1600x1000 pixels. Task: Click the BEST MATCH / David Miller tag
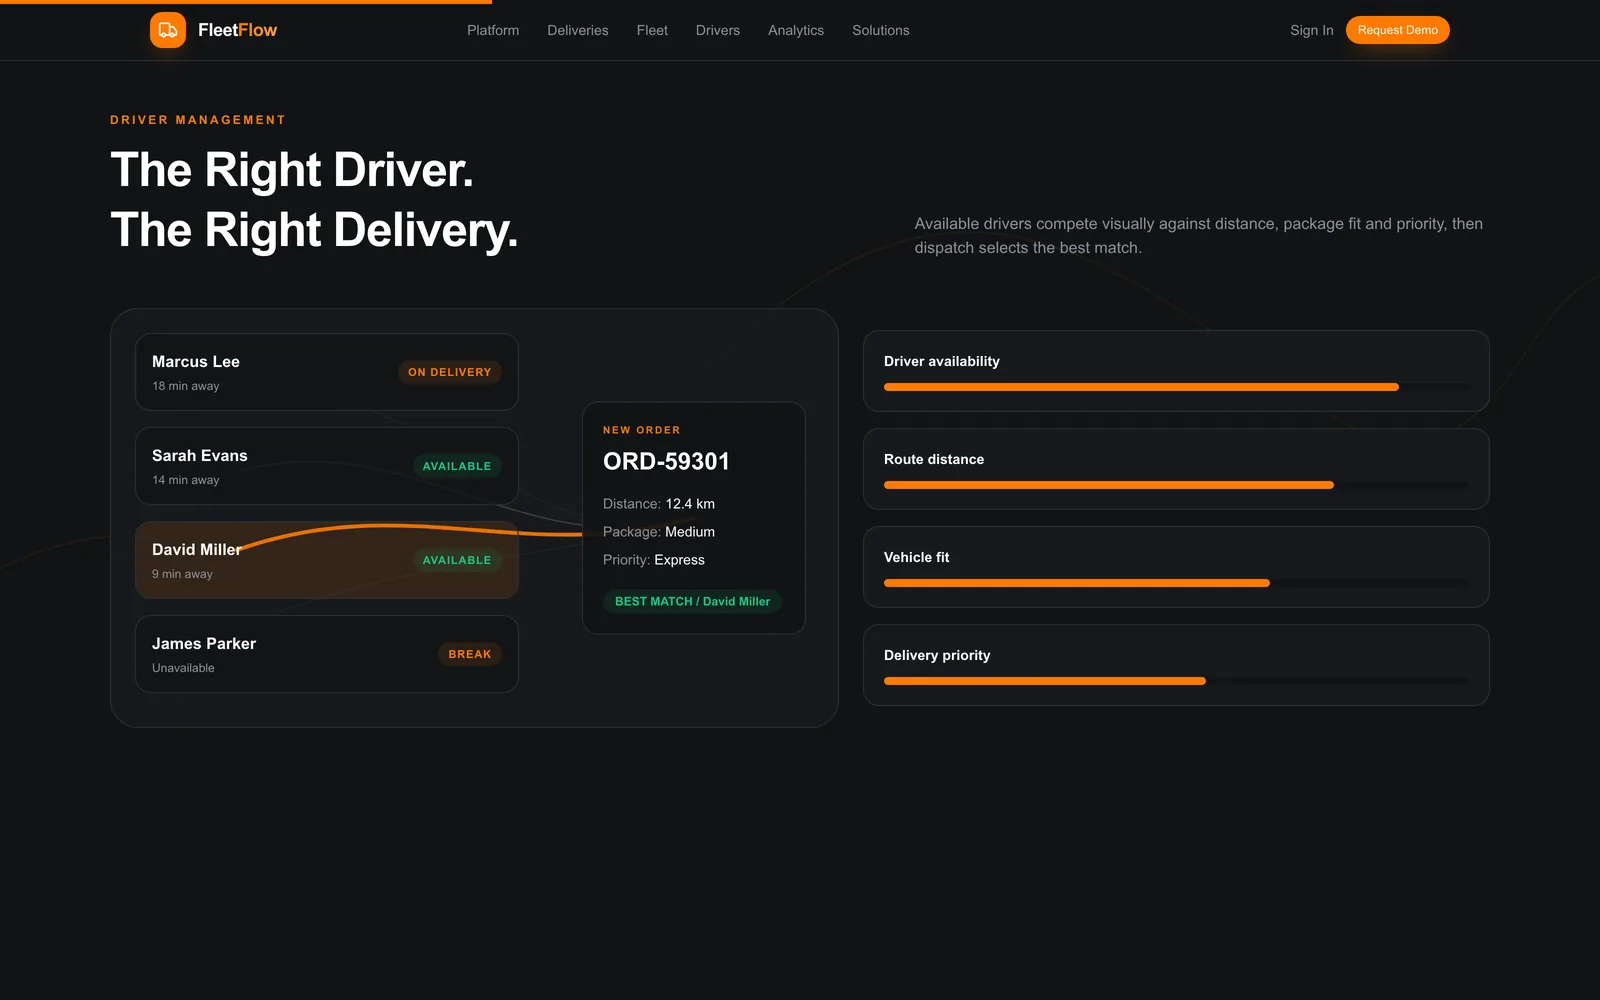692,601
